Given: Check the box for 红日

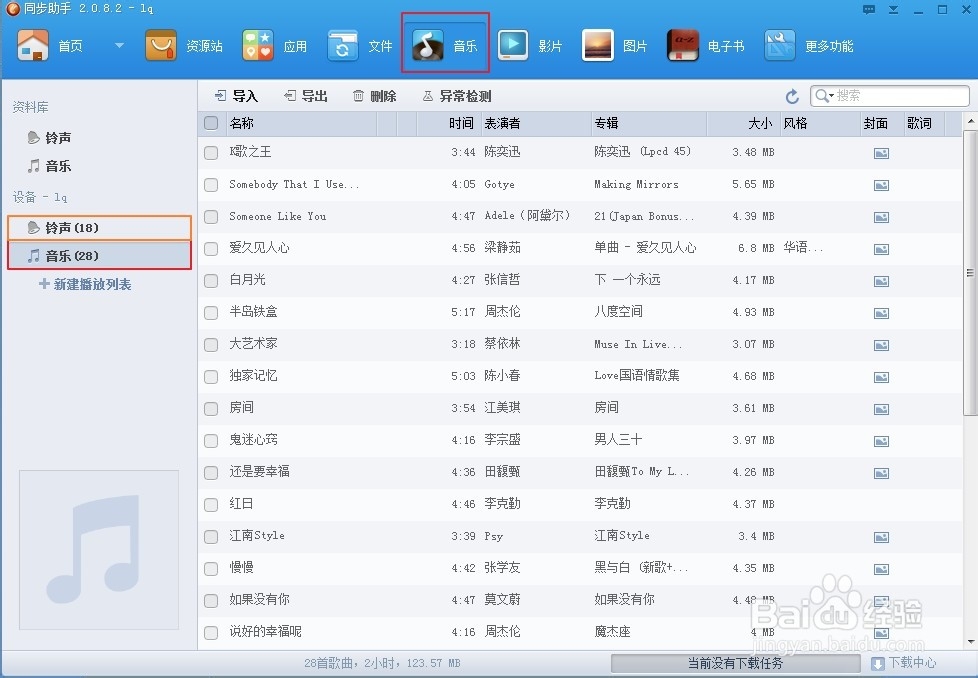Looking at the screenshot, I should (x=211, y=505).
